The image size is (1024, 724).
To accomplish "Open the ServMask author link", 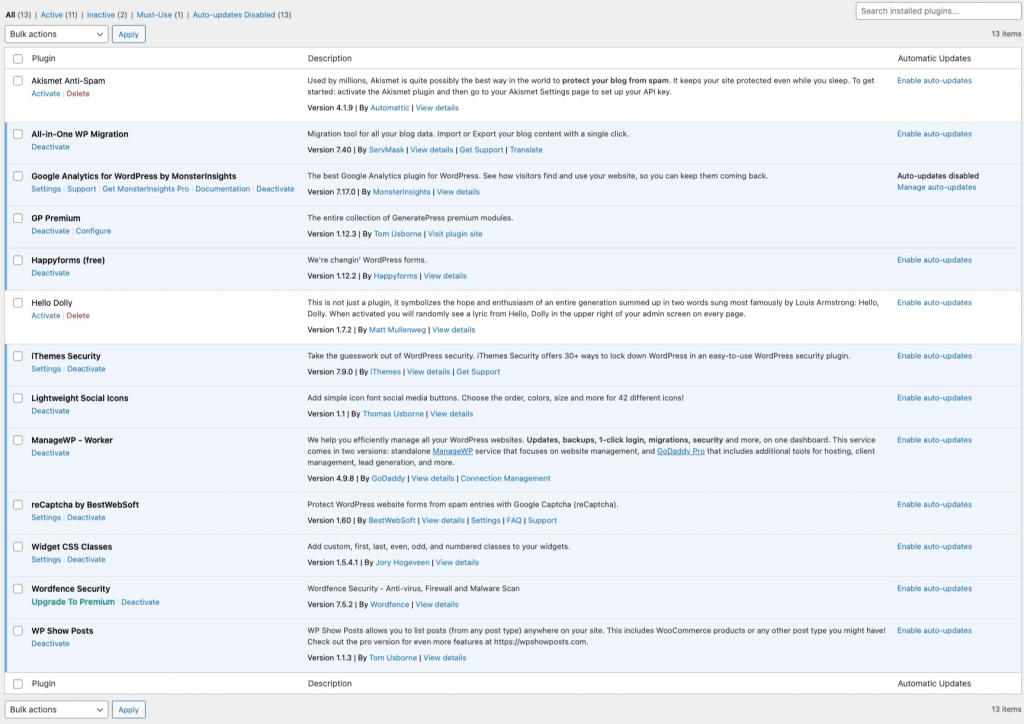I will (x=387, y=150).
